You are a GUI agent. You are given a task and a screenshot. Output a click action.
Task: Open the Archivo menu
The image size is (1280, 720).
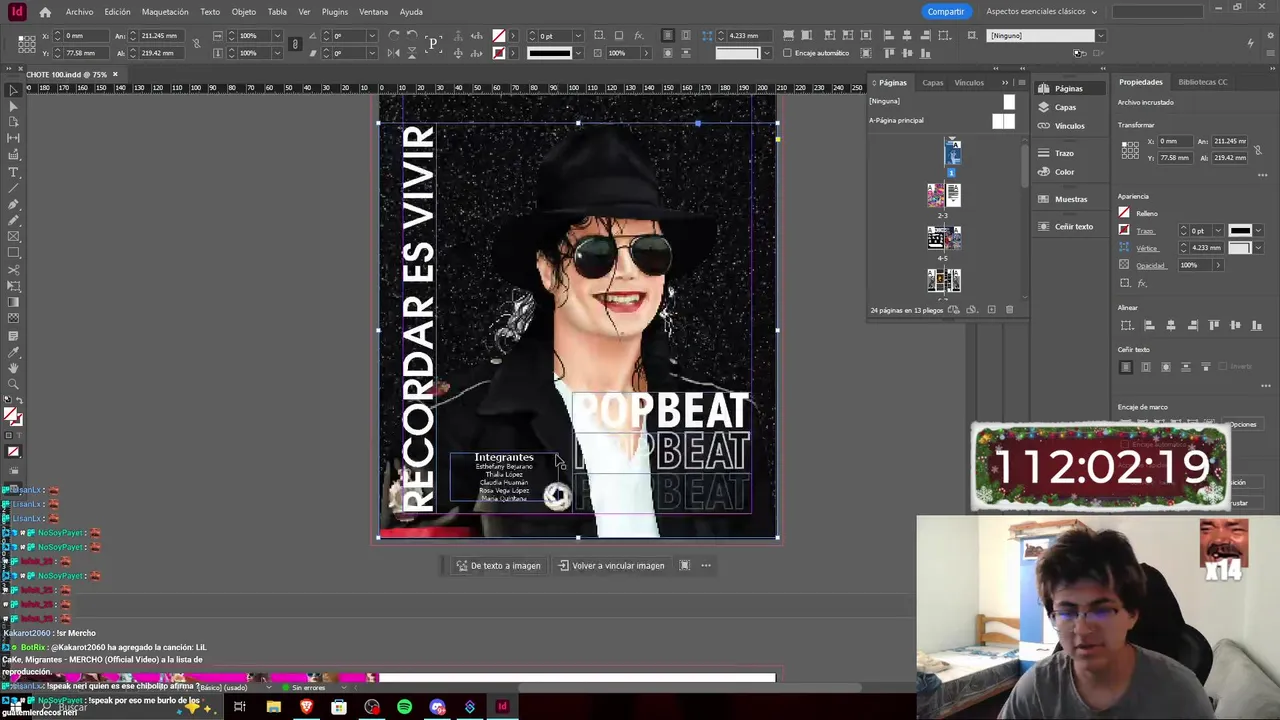click(79, 12)
